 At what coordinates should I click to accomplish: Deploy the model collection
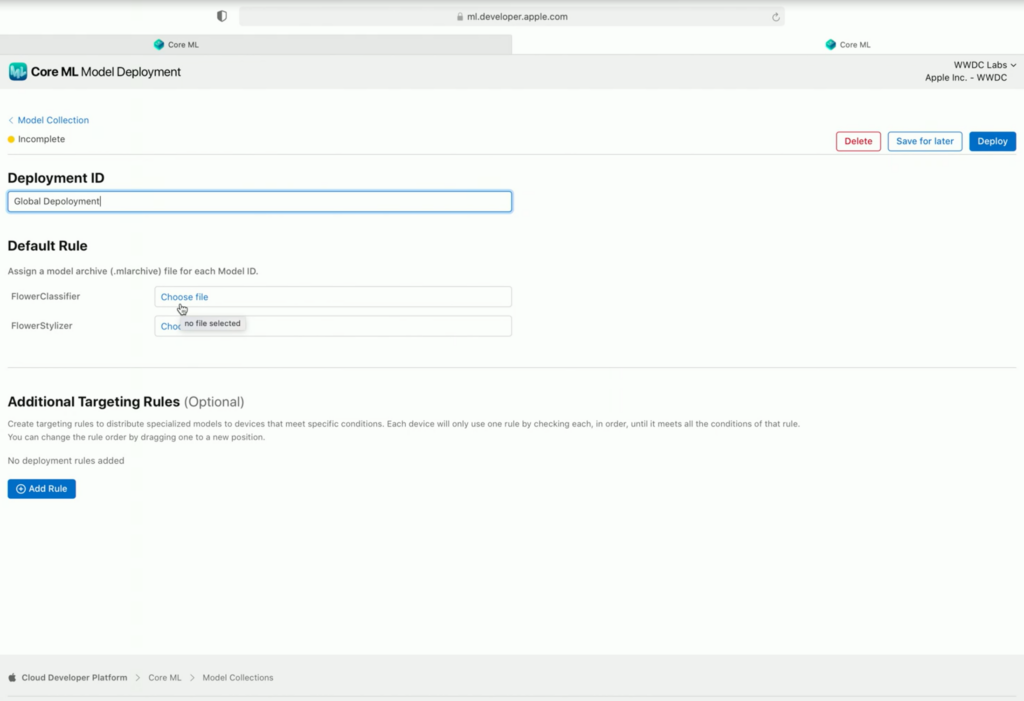point(992,141)
